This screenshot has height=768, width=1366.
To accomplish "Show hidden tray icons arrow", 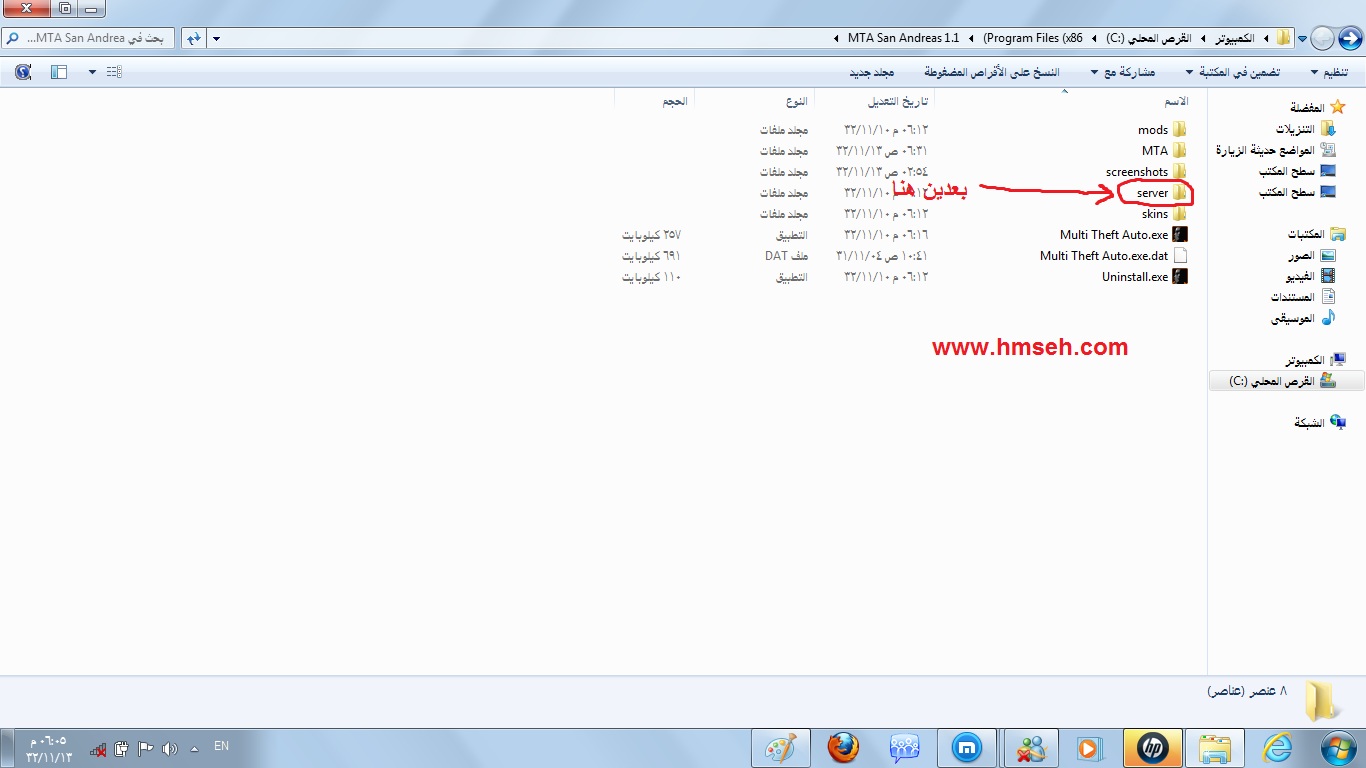I will click(x=194, y=748).
